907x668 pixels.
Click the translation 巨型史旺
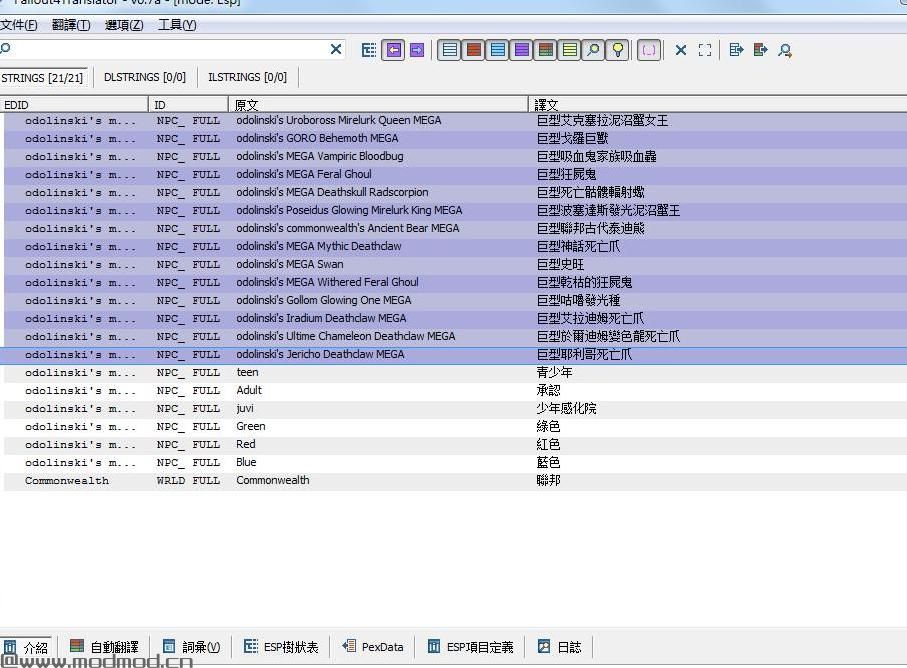(560, 264)
